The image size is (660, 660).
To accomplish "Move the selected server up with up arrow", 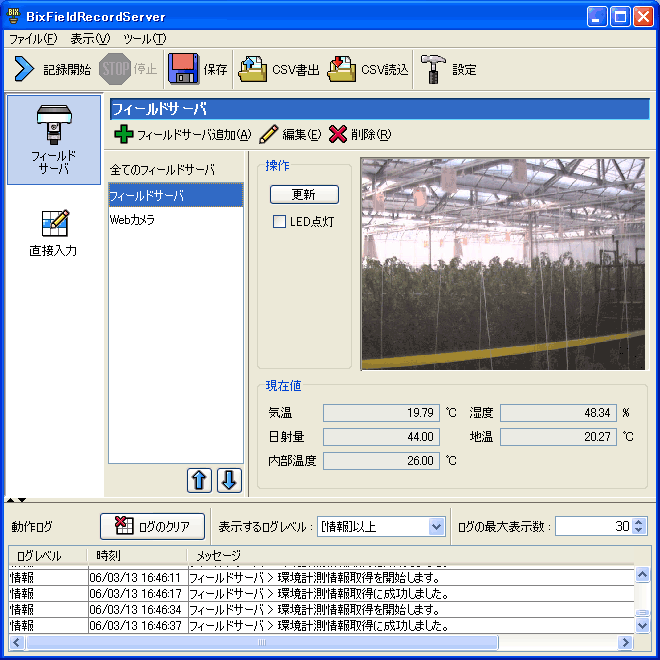I will [x=199, y=480].
